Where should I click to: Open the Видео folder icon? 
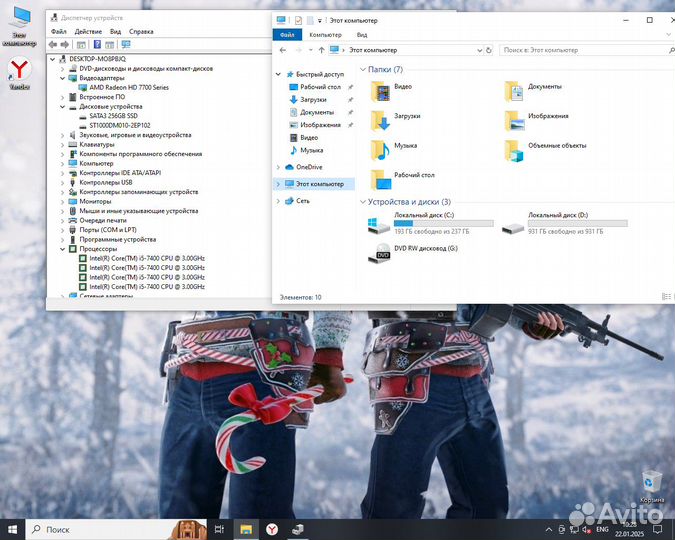(381, 92)
